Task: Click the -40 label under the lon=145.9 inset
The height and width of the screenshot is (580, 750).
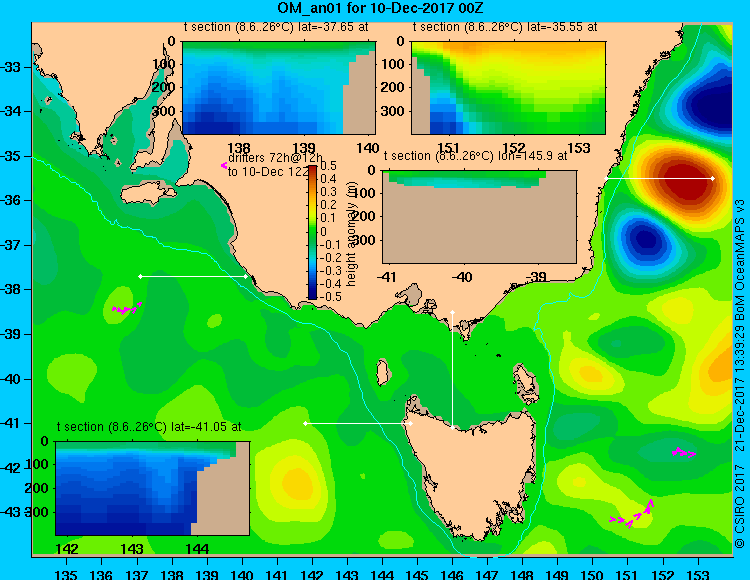Action: tap(461, 276)
